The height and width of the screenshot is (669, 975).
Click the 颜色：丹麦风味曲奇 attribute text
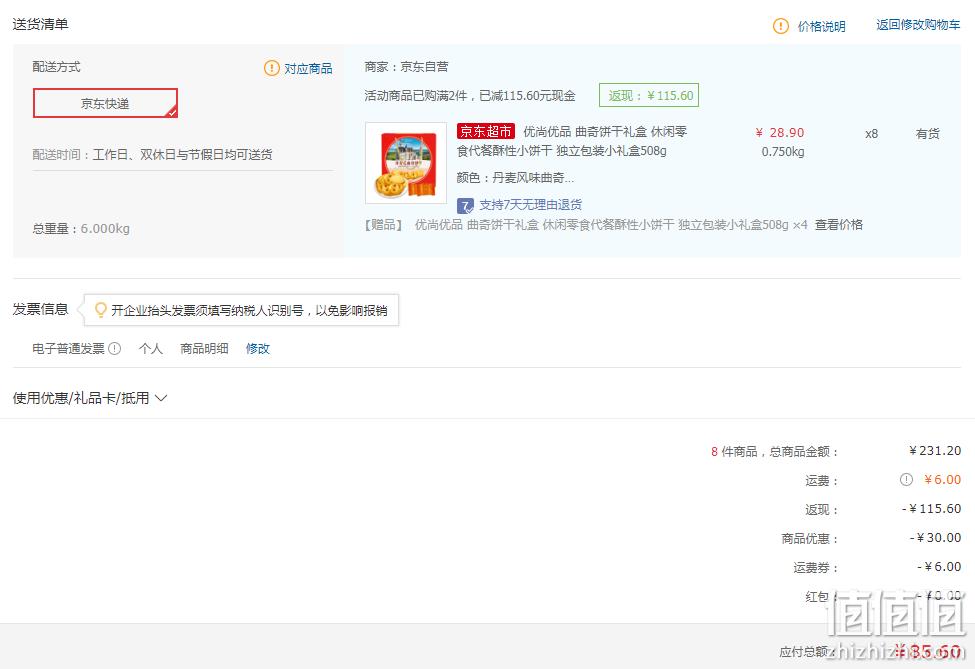[515, 178]
